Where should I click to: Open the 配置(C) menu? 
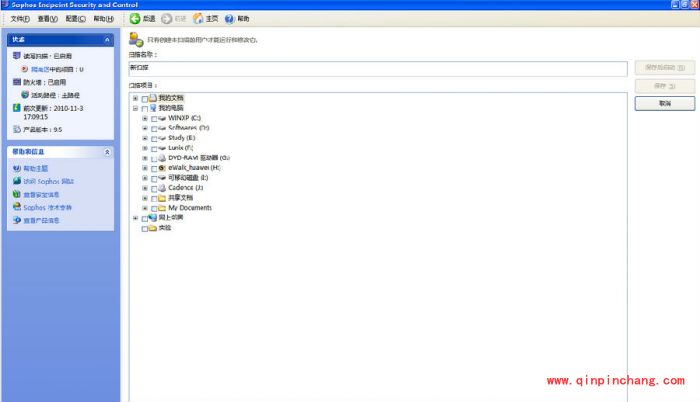click(75, 19)
